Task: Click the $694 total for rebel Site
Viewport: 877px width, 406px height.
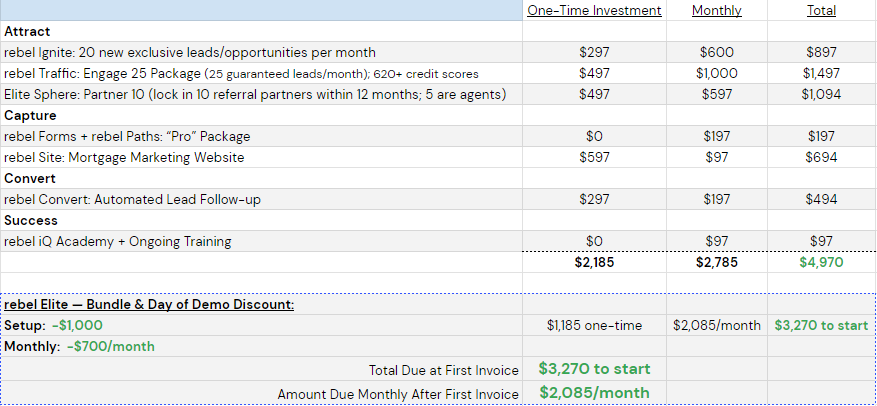Action: [821, 157]
